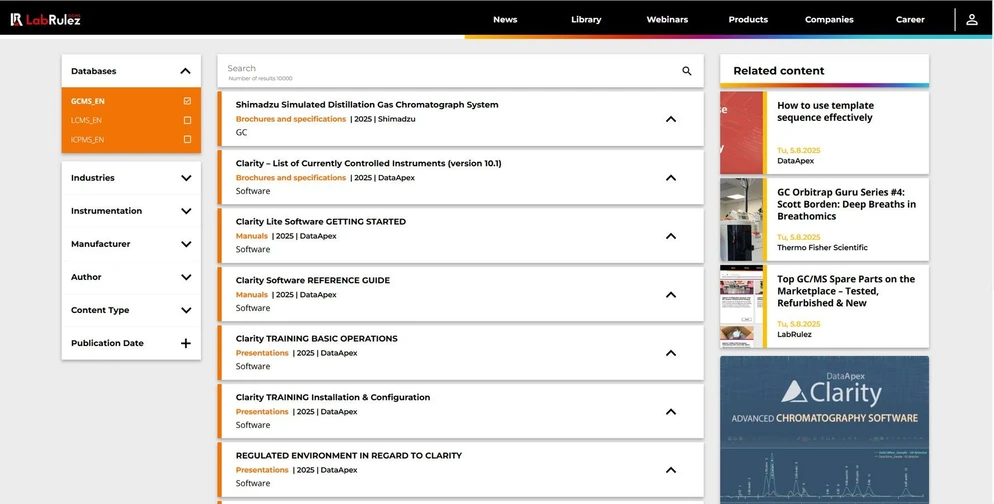Expand the Industries filter
The image size is (994, 504).
tap(185, 178)
